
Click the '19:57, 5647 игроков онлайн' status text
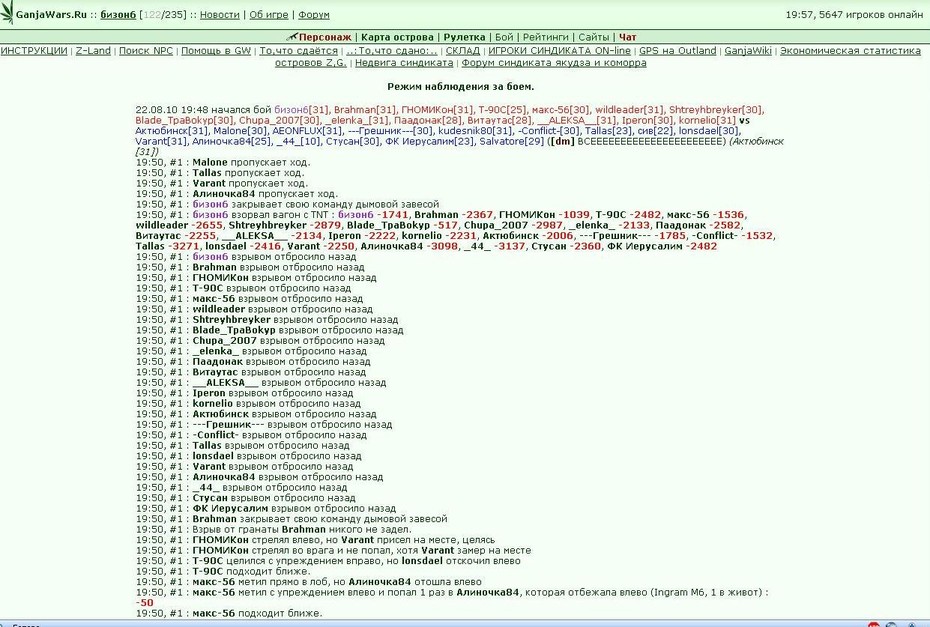[854, 15]
